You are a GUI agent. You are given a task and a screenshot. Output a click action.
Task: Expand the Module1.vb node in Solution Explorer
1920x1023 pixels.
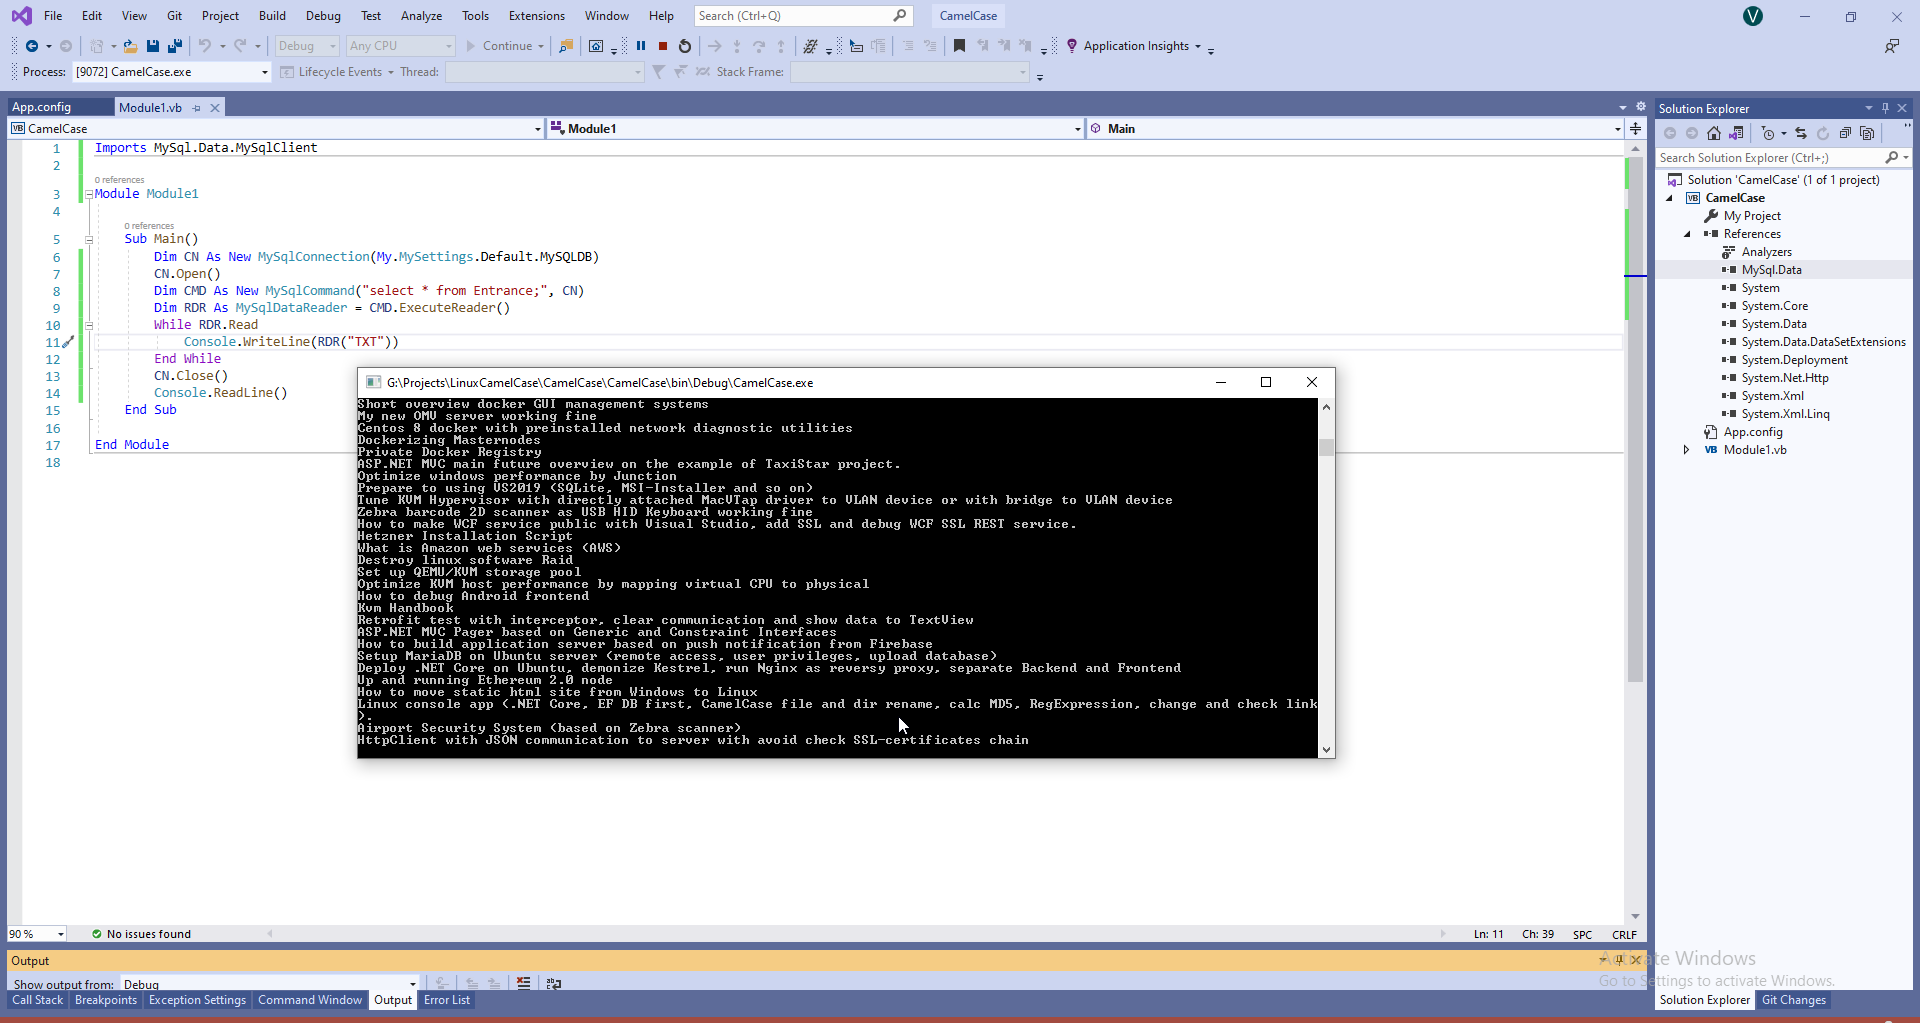[1687, 450]
